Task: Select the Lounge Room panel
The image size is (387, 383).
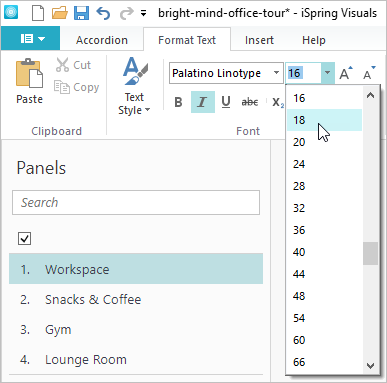Action: click(136, 359)
